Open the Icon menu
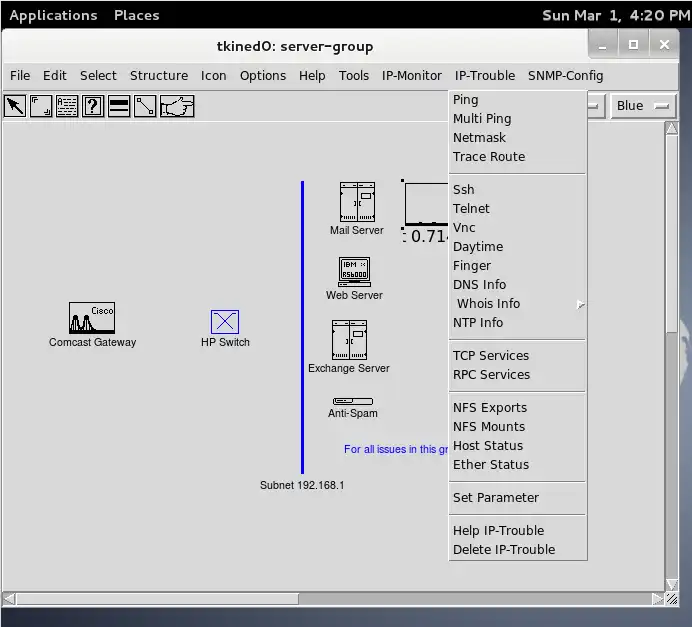This screenshot has width=692, height=627. (x=214, y=75)
